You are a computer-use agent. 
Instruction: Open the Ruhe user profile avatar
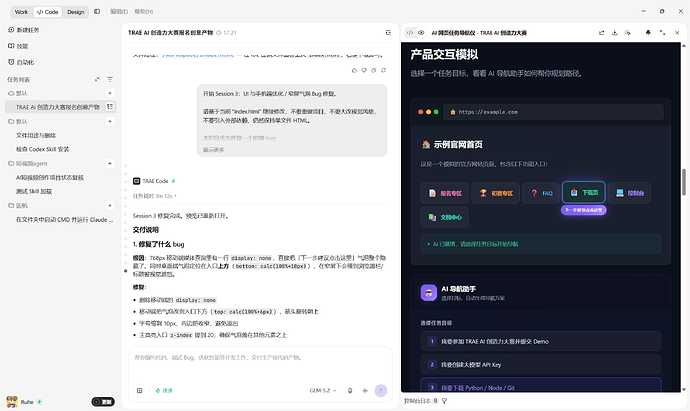[x=12, y=402]
